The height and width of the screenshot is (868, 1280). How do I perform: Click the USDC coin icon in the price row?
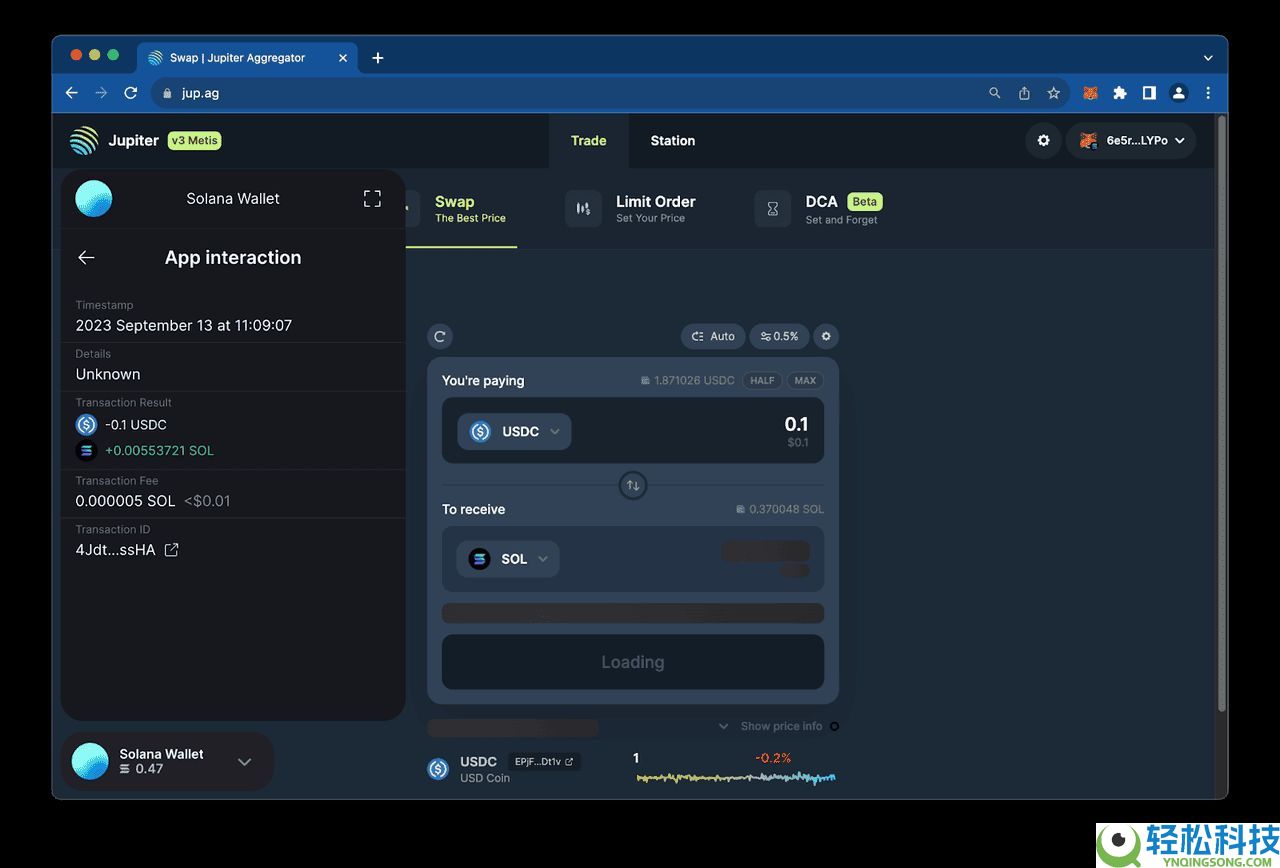(x=438, y=769)
